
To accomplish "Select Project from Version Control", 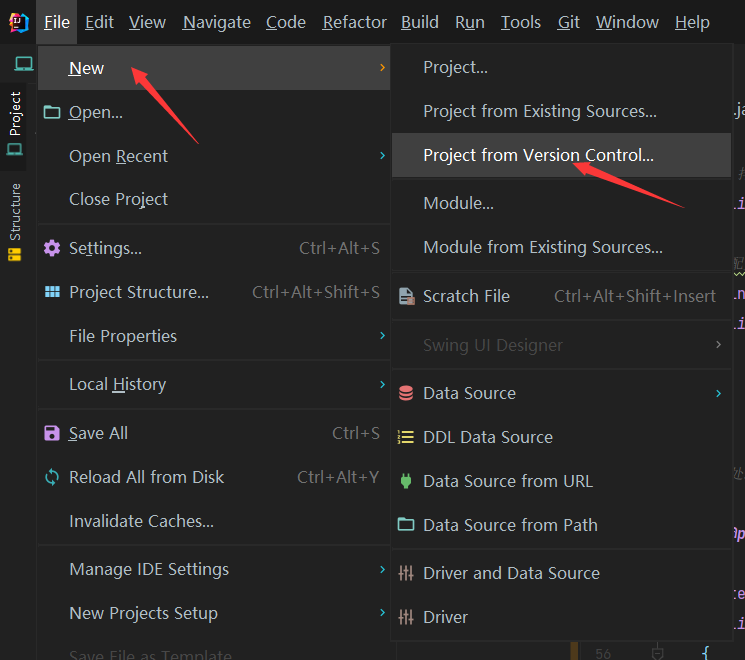I will 538,155.
